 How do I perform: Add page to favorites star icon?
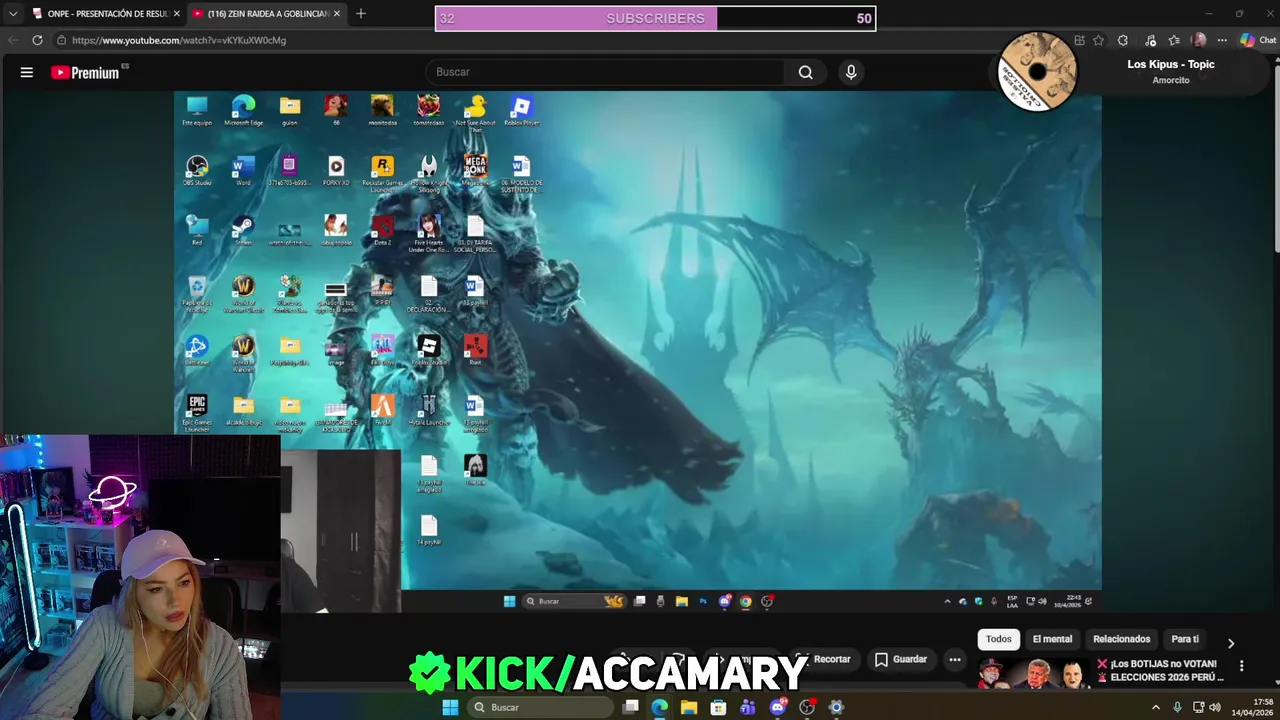coord(1099,40)
